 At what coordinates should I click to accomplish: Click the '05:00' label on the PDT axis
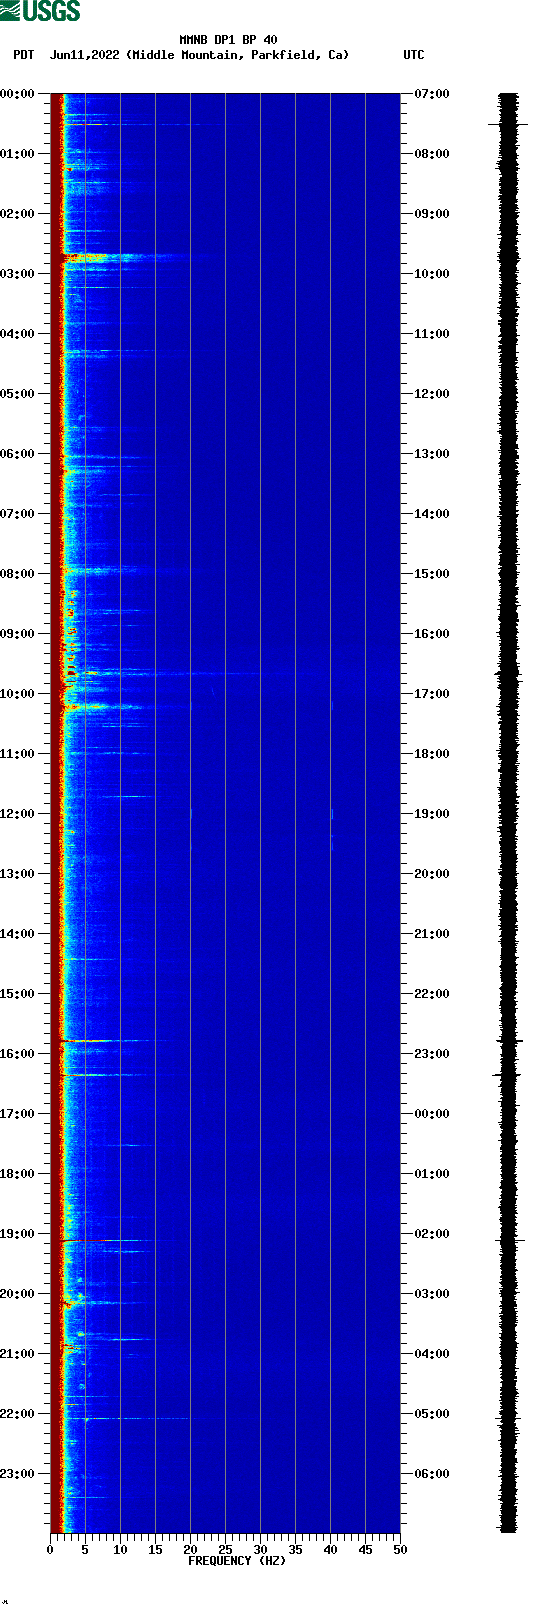pyautogui.click(x=18, y=394)
